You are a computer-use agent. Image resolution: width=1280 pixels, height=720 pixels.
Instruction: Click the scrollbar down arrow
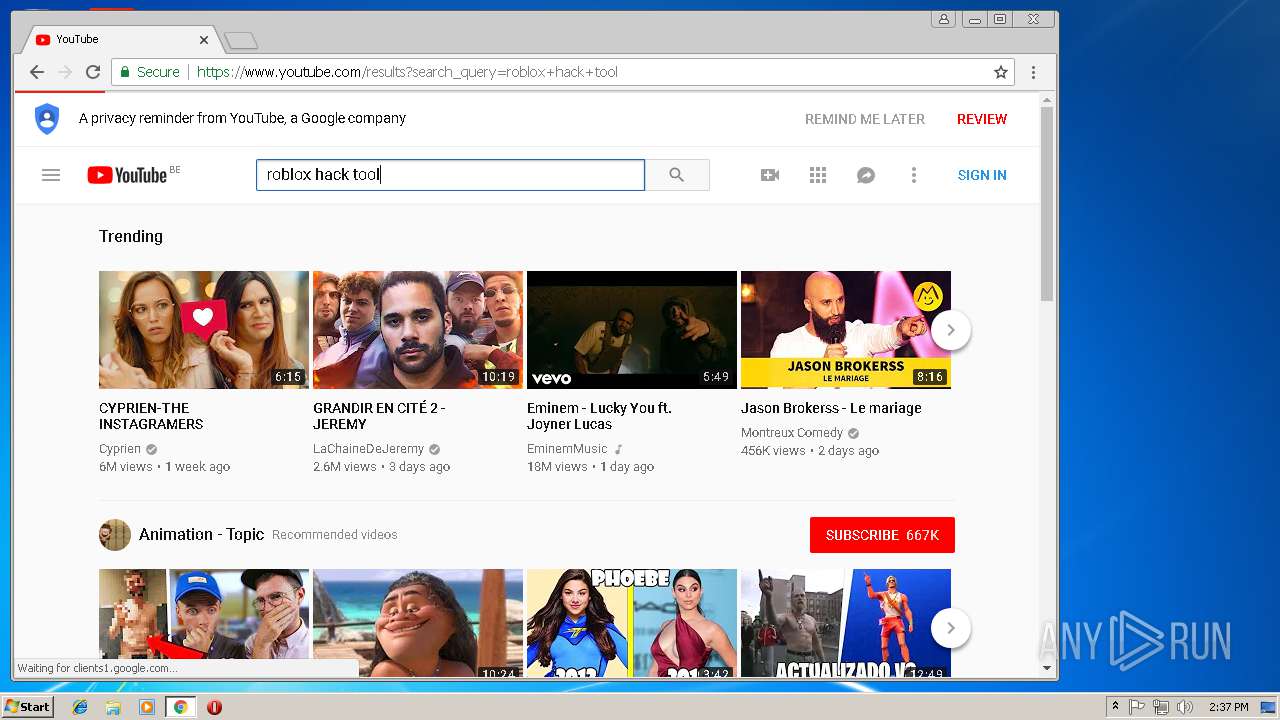pyautogui.click(x=1047, y=668)
